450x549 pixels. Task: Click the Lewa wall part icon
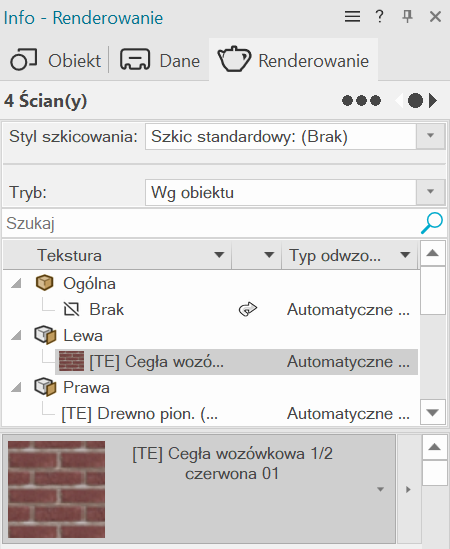point(45,335)
